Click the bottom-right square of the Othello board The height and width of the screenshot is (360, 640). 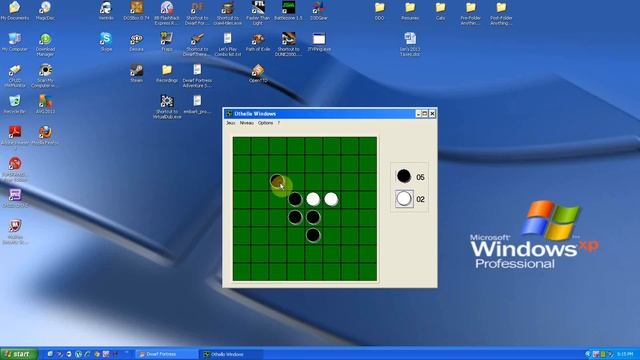[x=368, y=272]
